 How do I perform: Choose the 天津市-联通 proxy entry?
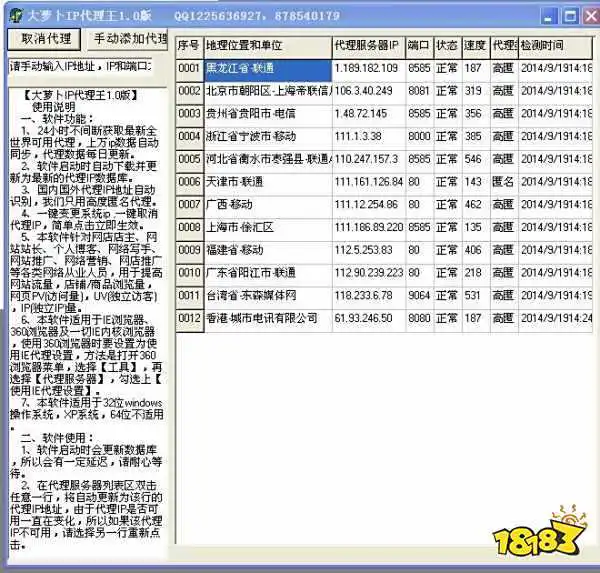coord(266,181)
